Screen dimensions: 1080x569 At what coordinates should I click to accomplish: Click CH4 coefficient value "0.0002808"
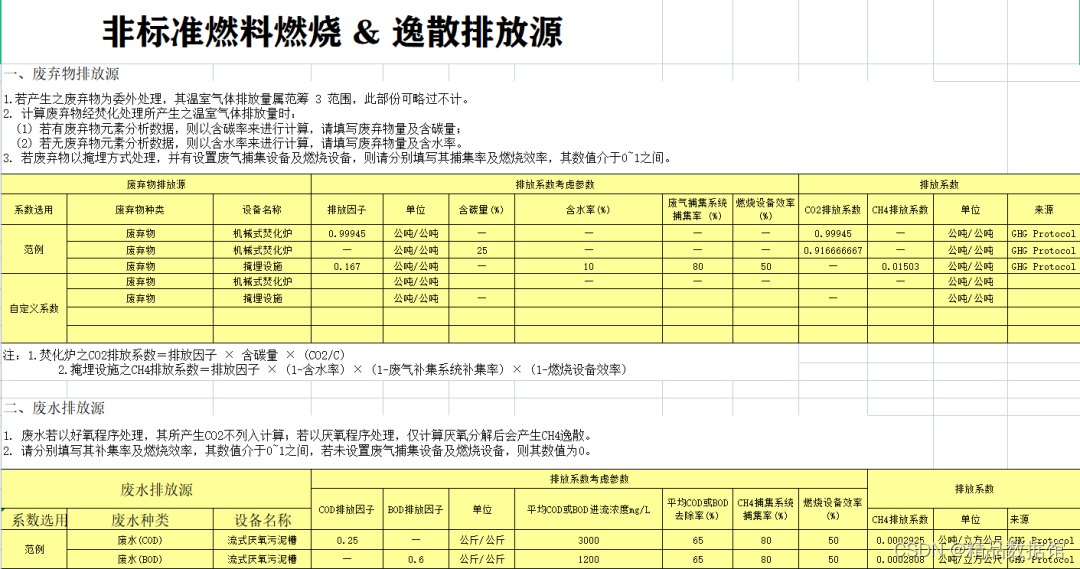click(900, 559)
